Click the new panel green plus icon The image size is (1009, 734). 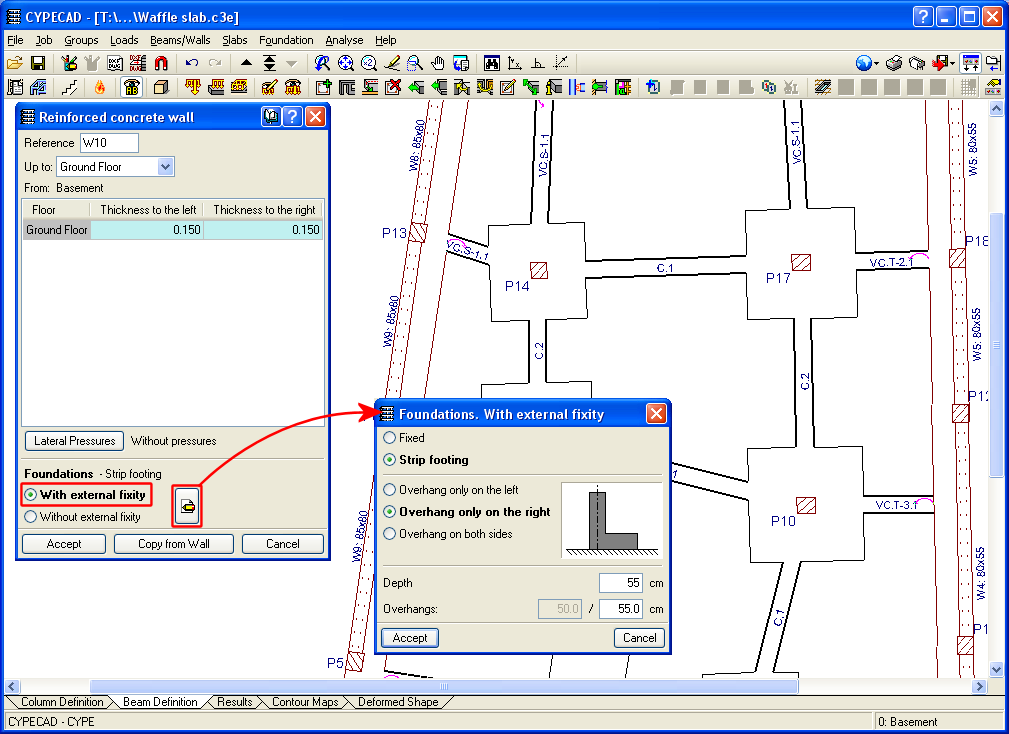[x=323, y=87]
